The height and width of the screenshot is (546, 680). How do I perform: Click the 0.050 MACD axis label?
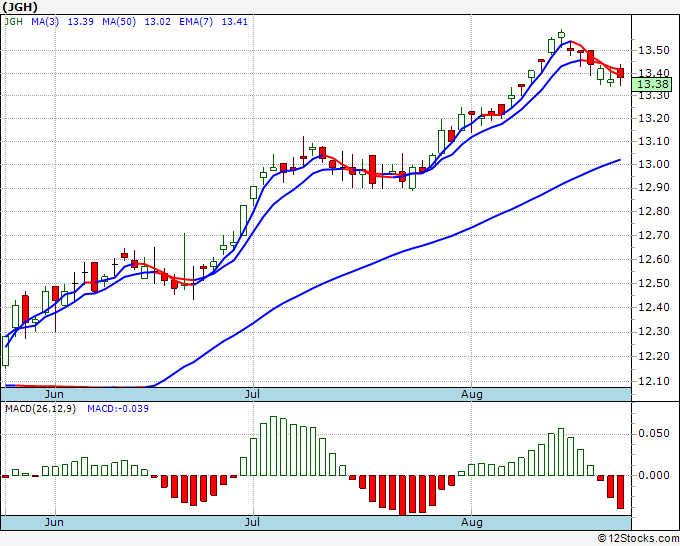654,434
